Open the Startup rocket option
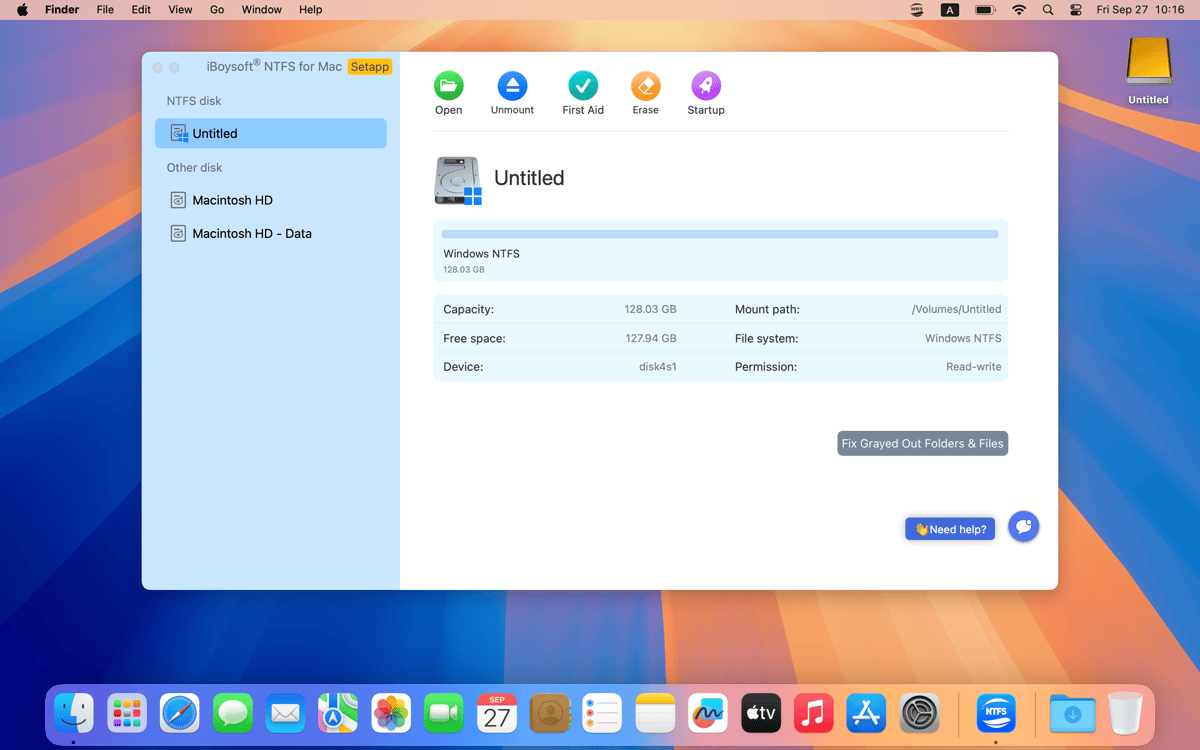 (705, 86)
